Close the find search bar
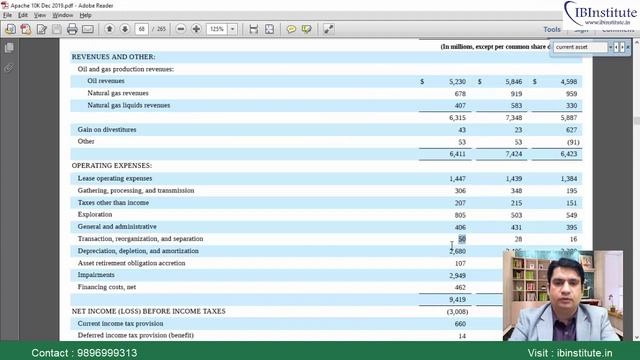This screenshot has width=640, height=360. pos(628,47)
